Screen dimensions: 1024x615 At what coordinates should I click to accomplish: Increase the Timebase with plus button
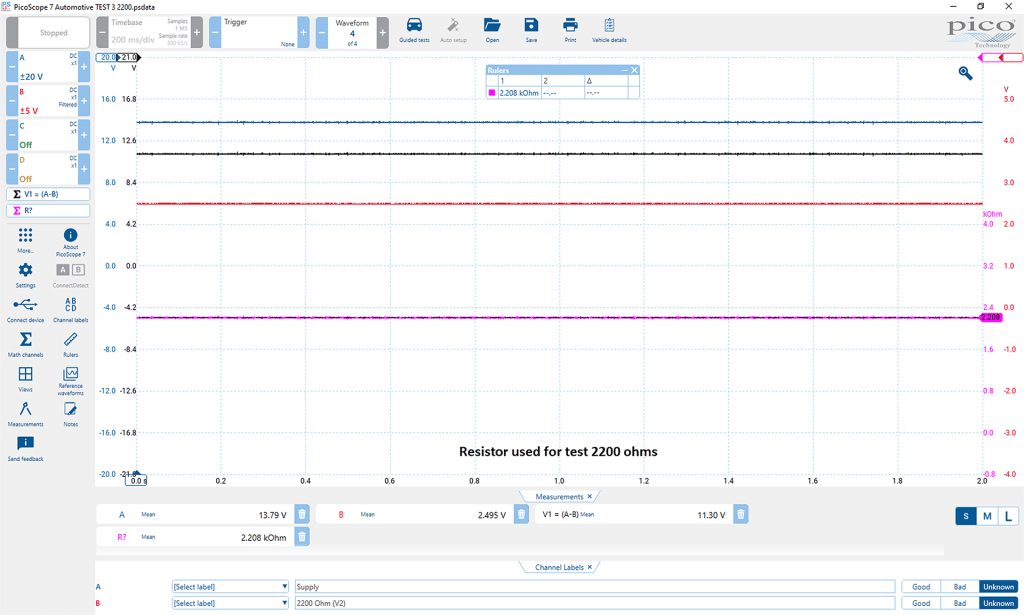(x=197, y=33)
